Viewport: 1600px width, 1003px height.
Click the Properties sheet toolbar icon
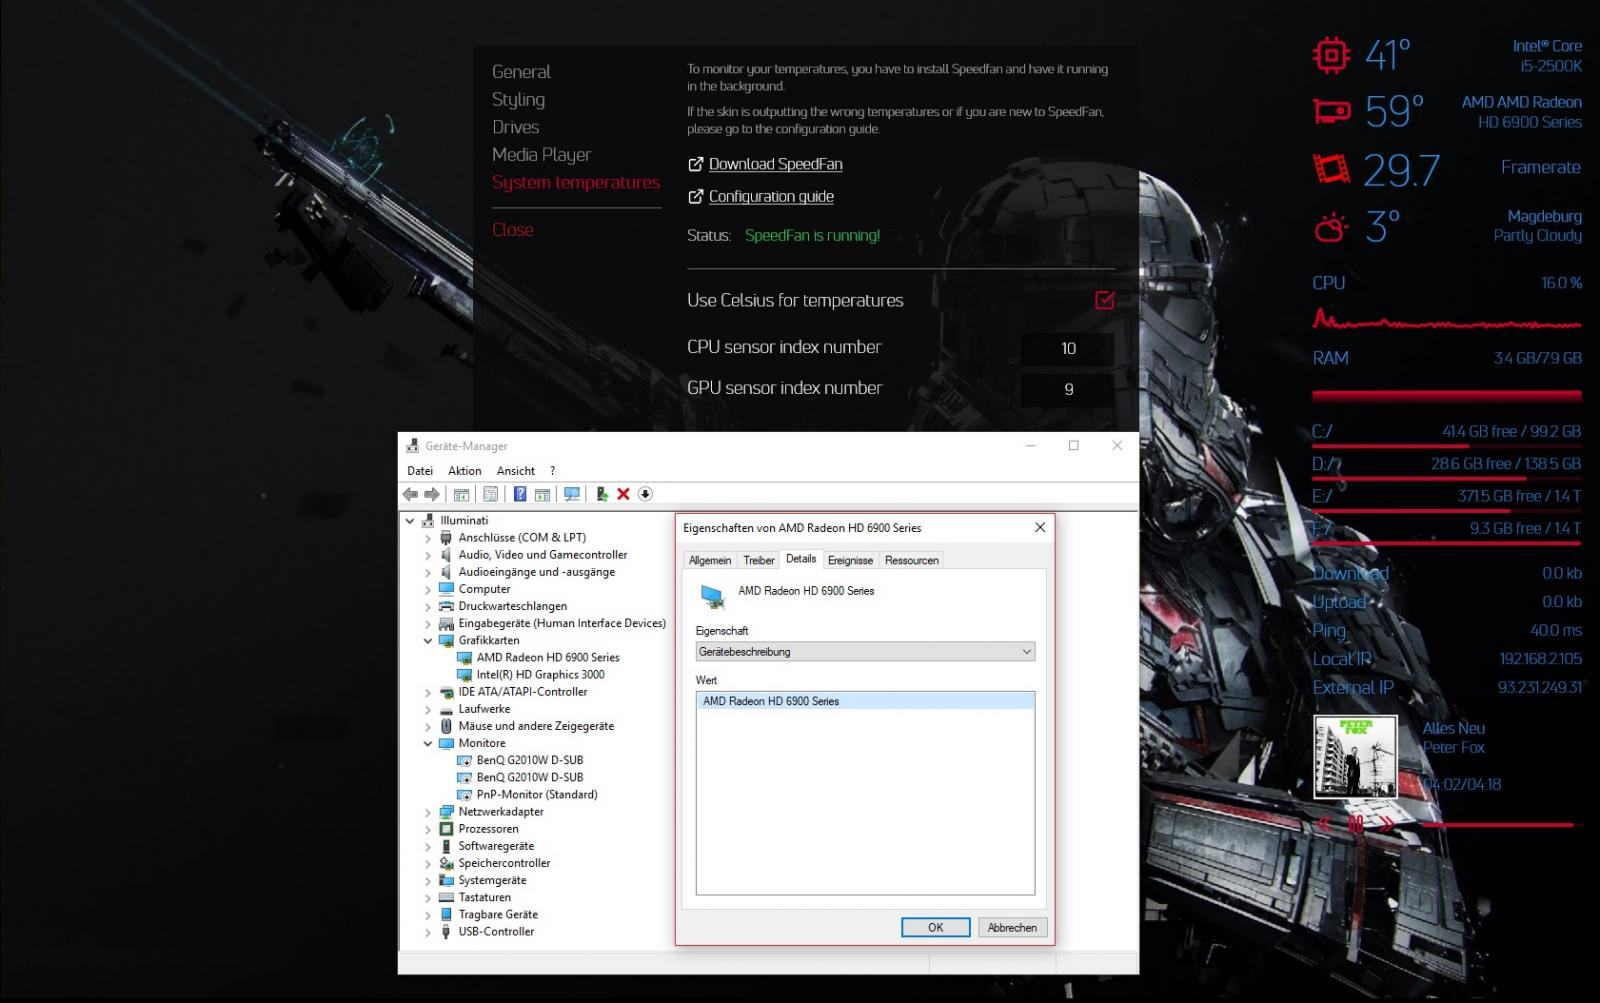(x=490, y=494)
